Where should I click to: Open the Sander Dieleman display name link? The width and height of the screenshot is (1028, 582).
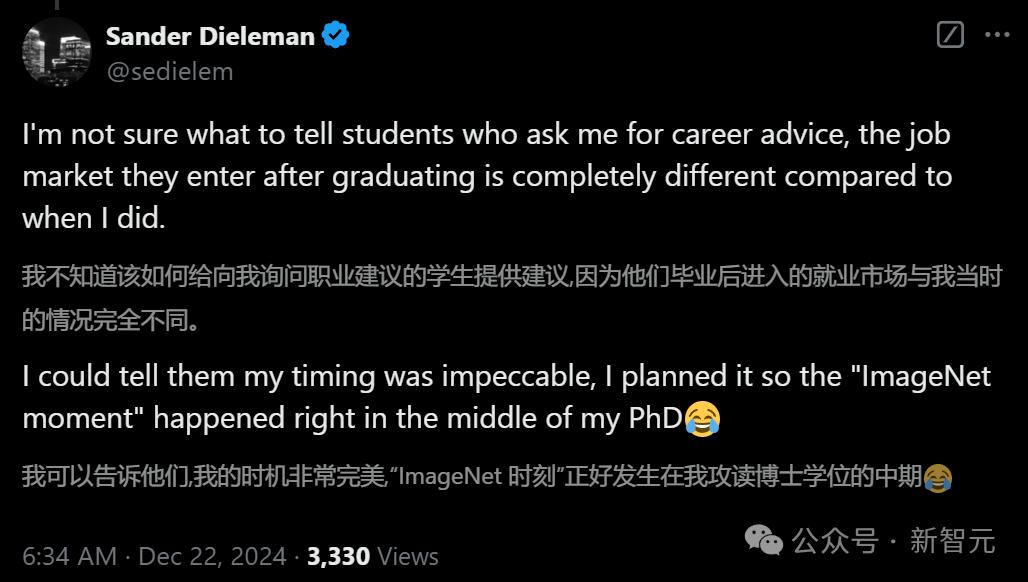(210, 37)
